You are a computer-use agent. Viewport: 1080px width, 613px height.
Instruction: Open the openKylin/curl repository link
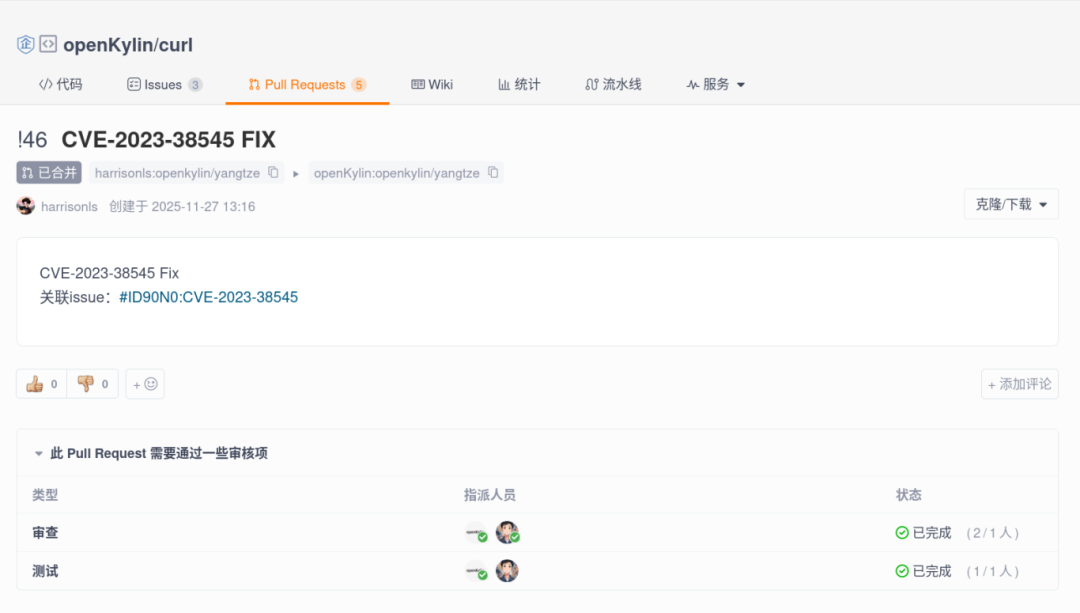[128, 45]
